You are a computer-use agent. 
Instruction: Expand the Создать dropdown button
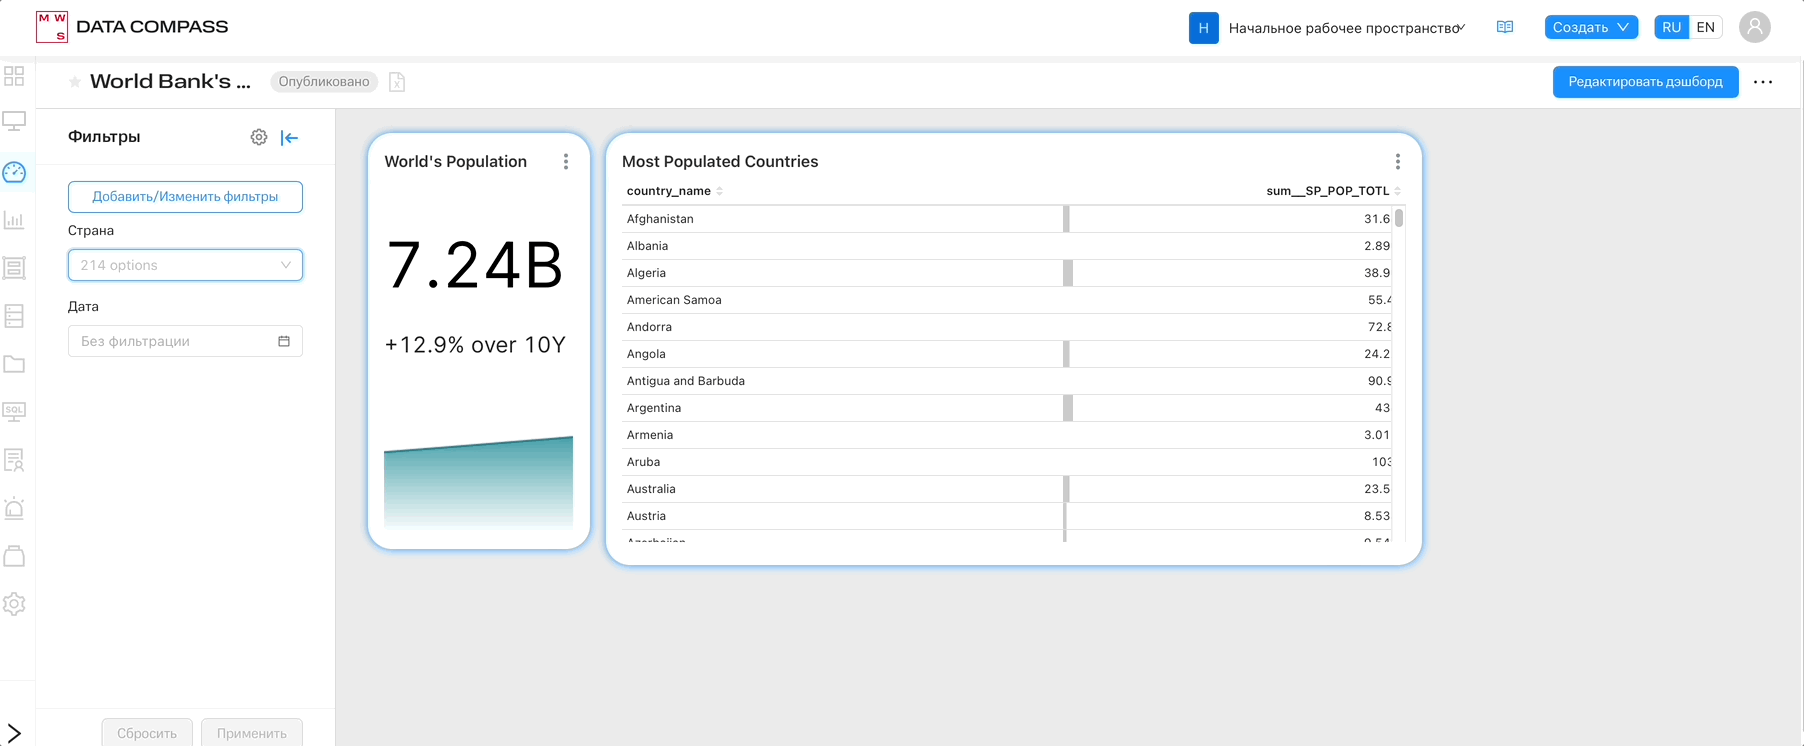pyautogui.click(x=1590, y=28)
